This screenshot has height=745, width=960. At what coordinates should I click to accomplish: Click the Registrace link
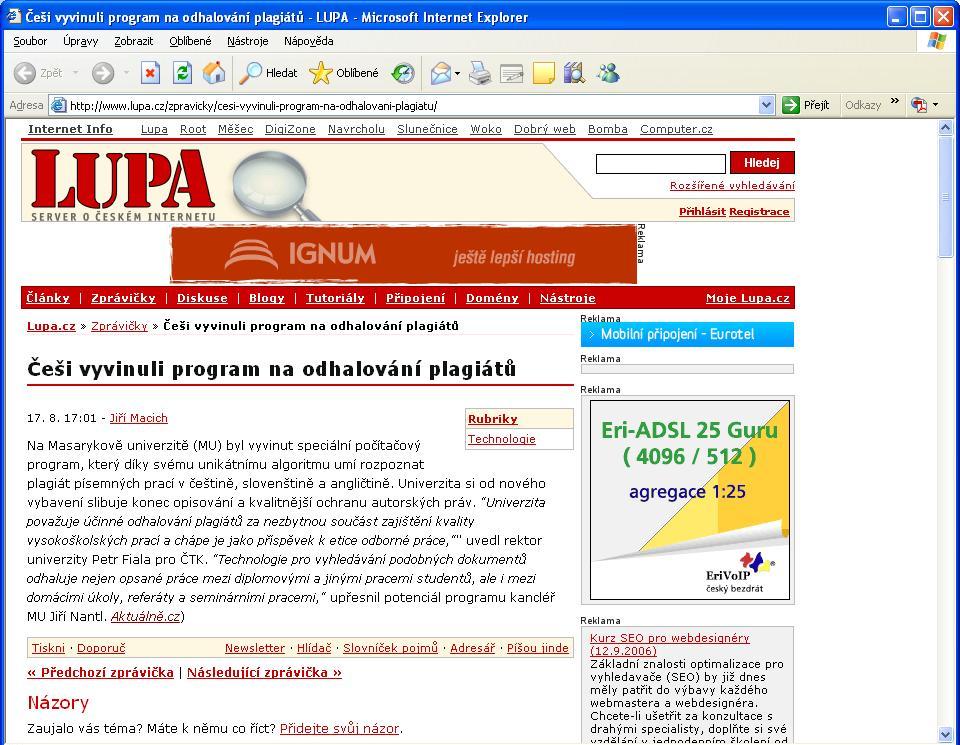coord(759,211)
